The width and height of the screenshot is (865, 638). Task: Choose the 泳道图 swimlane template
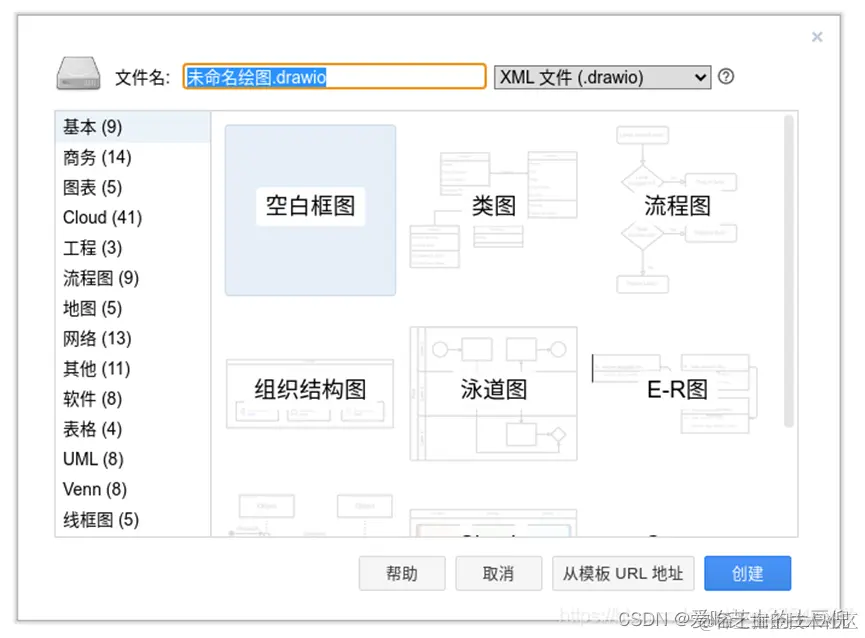tap(494, 393)
